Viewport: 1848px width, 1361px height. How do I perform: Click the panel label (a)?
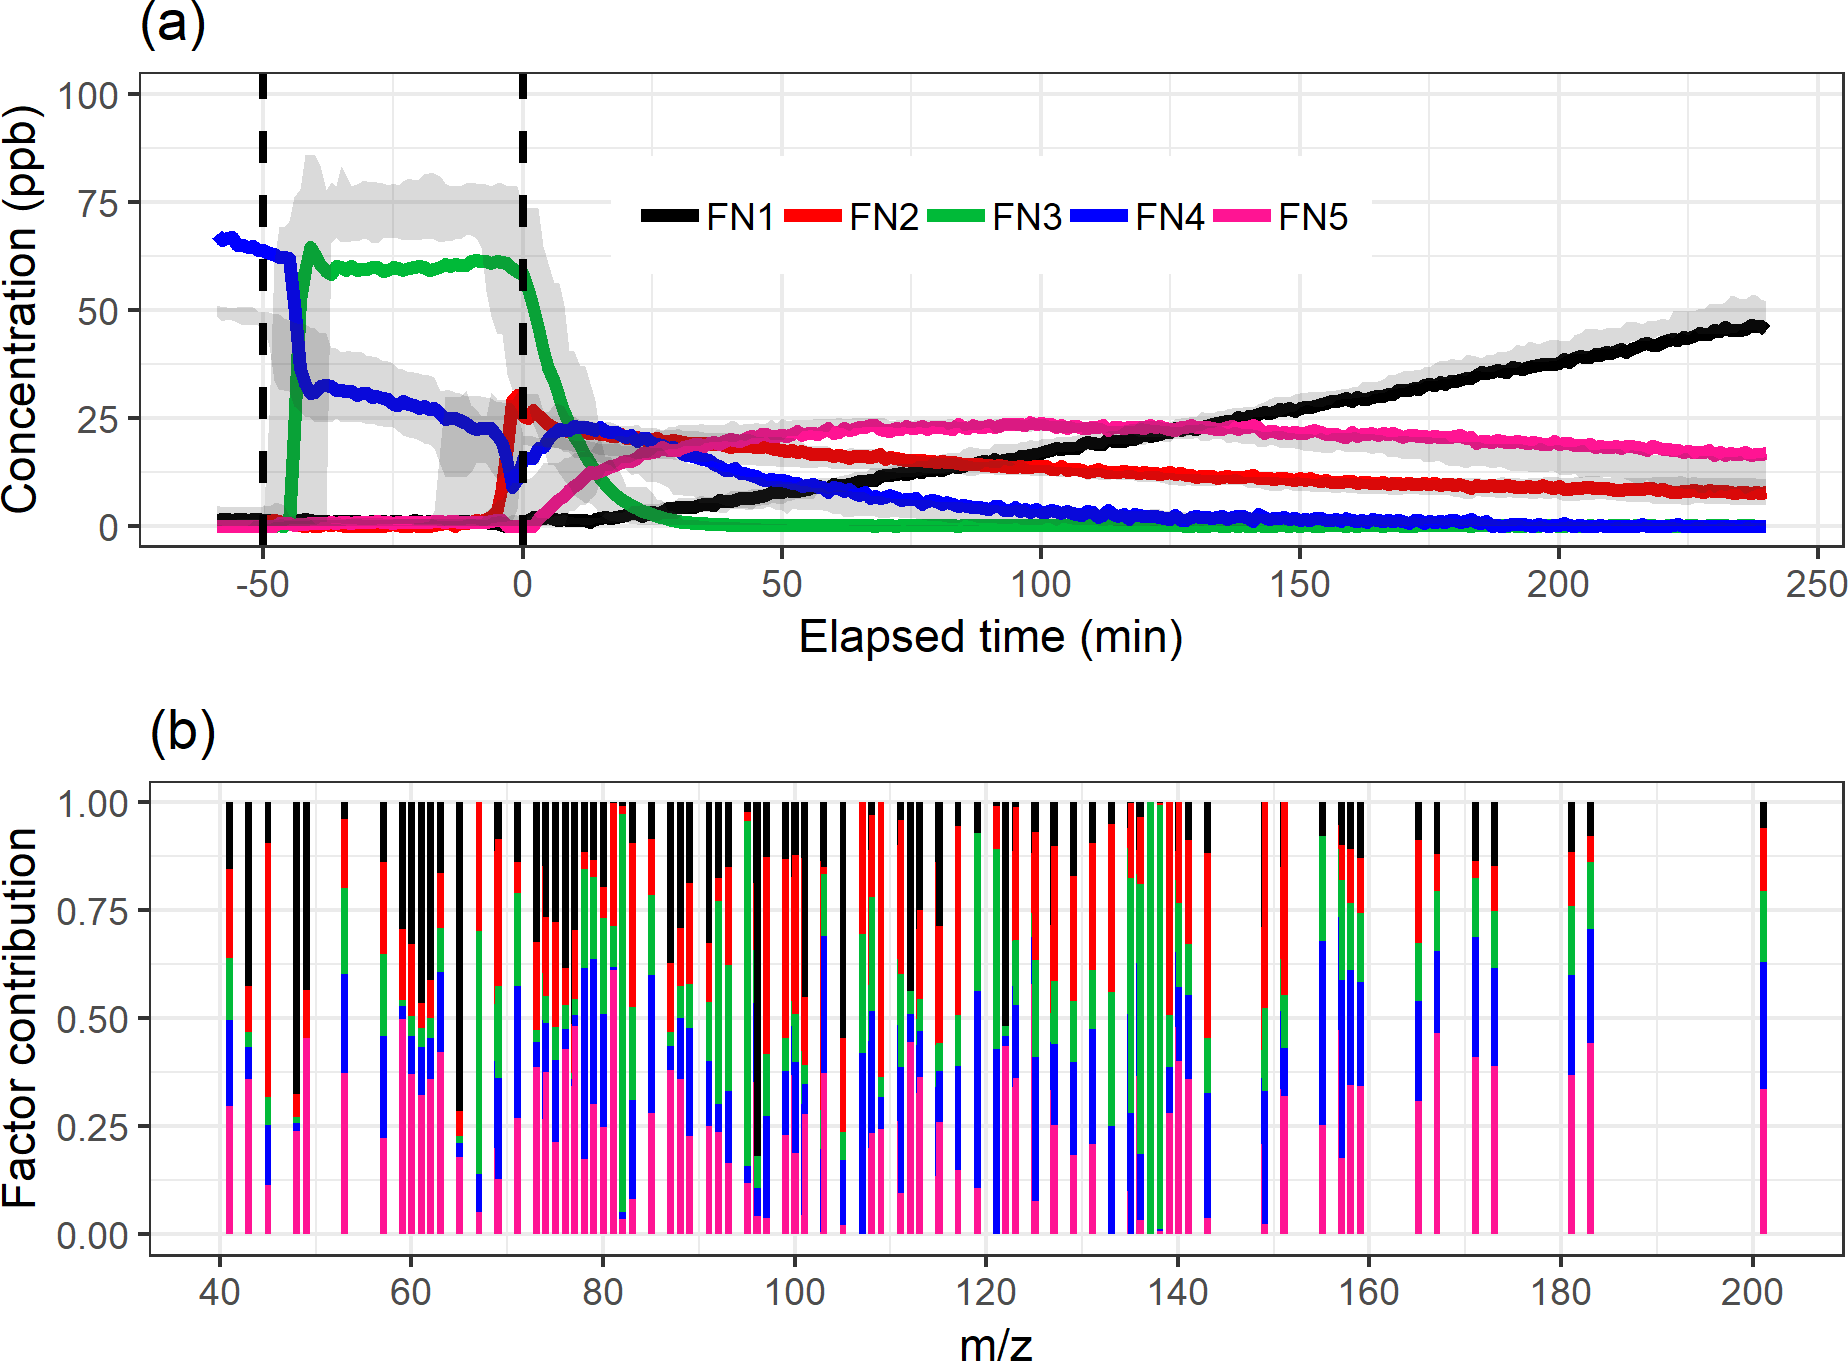pos(173,24)
